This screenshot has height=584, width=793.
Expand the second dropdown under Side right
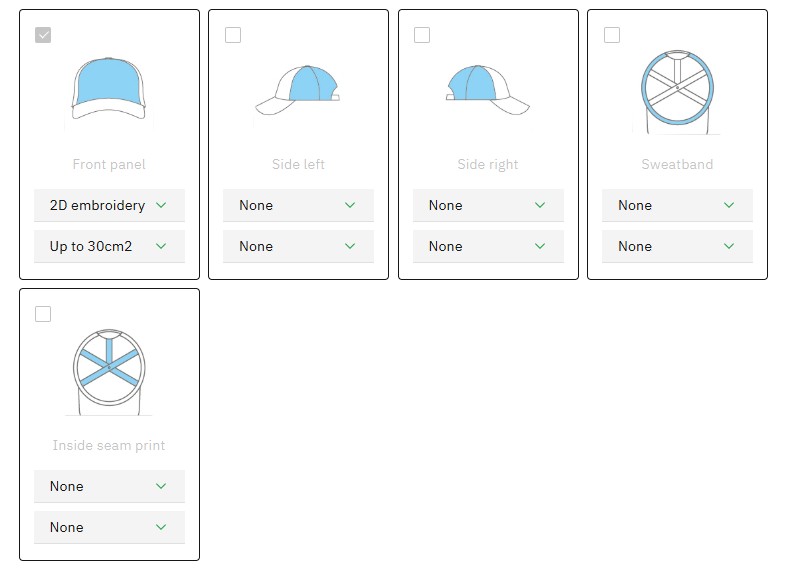coord(488,246)
